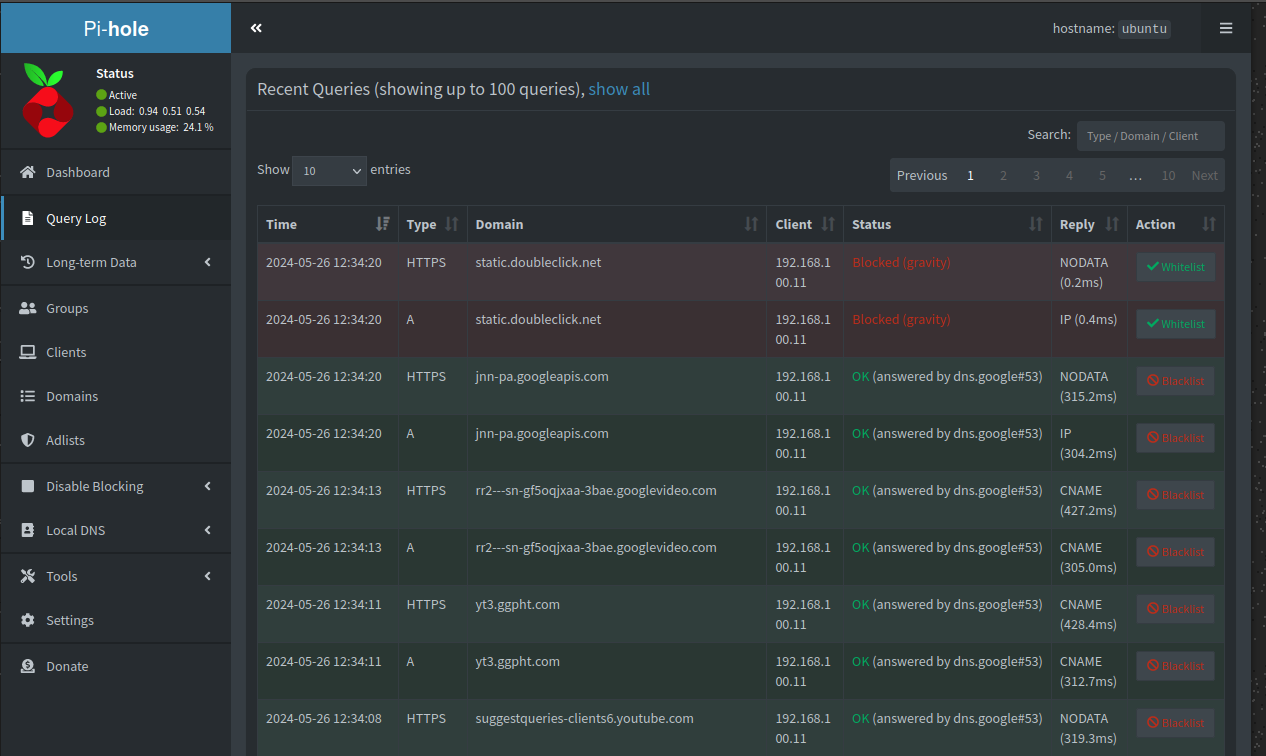
Task: Toggle sort order on Domain column
Action: pos(751,224)
